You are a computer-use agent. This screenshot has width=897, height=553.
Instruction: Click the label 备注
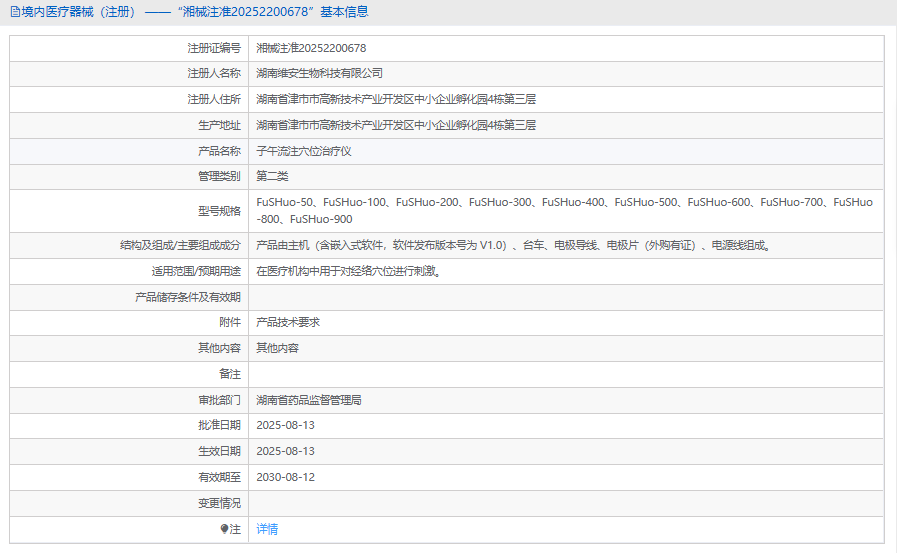coord(230,374)
